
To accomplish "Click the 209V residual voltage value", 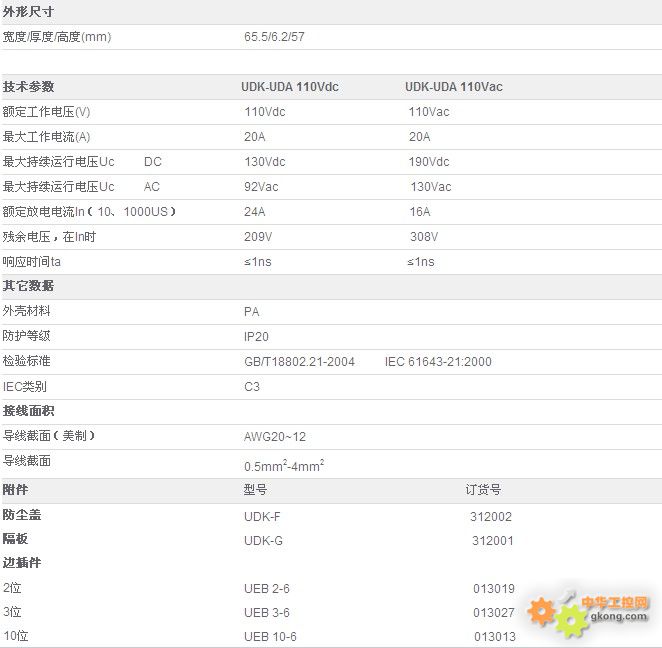I will [258, 237].
